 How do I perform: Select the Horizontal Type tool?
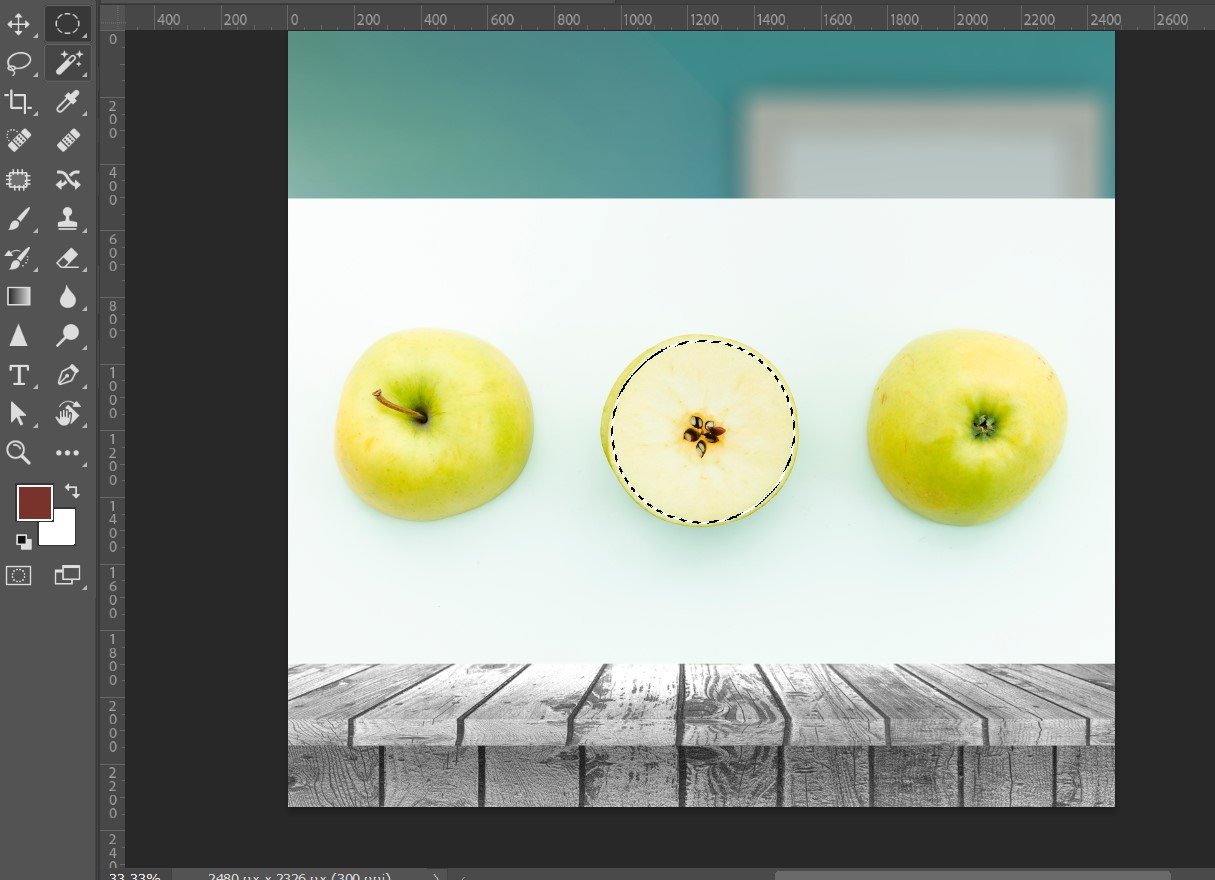coord(19,375)
